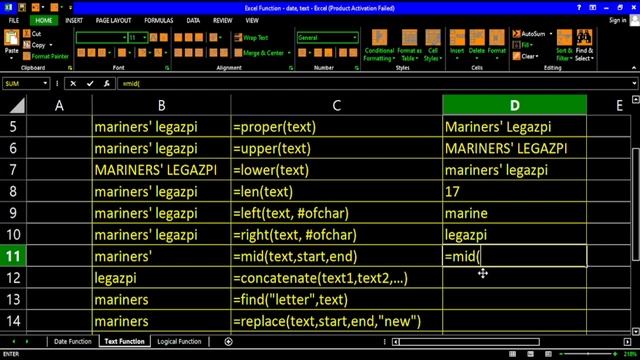Click the Center alignment icon
This screenshot has height=360, width=640.
189,52
